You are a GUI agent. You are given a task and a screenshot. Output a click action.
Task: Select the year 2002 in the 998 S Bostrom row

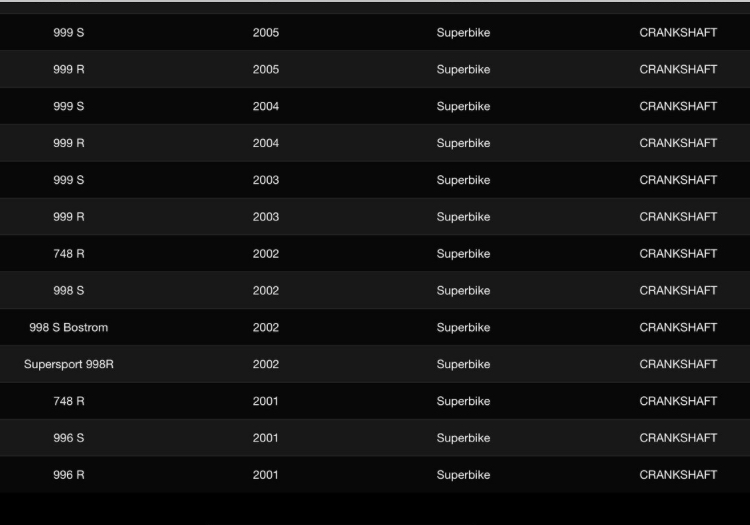coord(266,327)
